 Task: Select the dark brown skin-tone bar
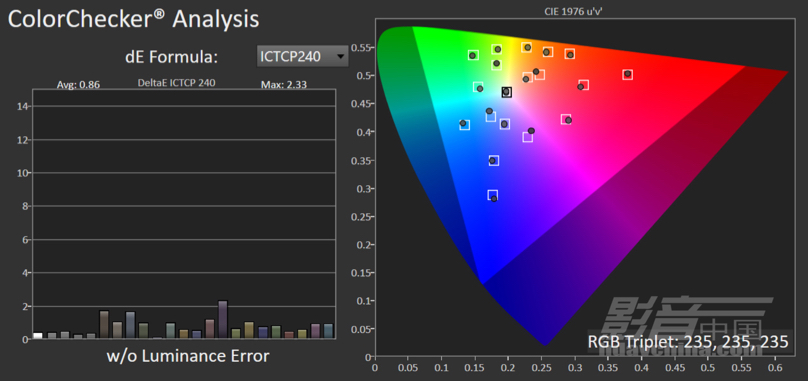104,324
